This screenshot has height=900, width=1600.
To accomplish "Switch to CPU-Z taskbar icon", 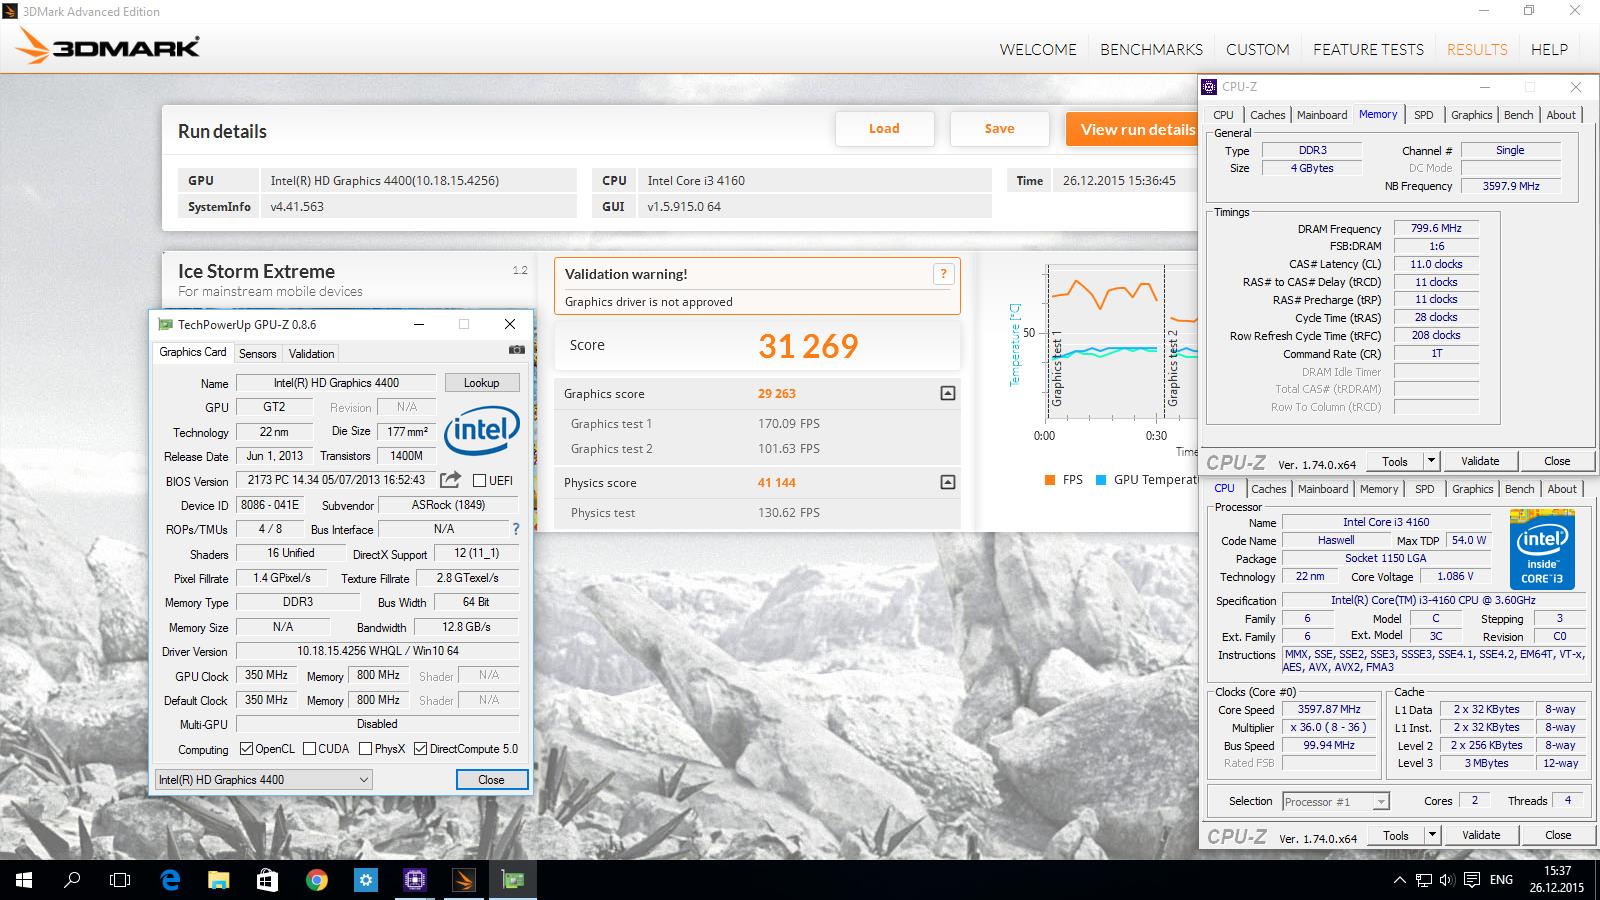I will 414,880.
